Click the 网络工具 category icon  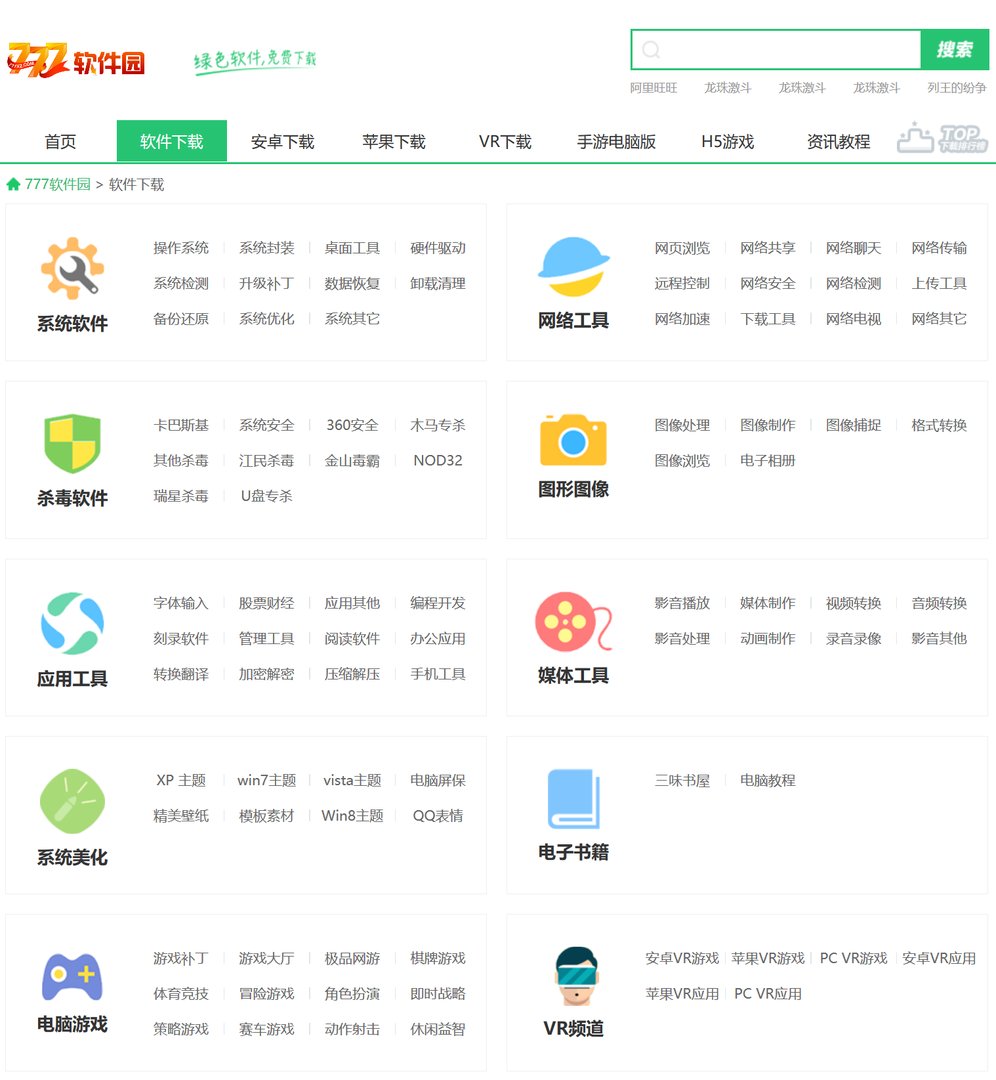(572, 265)
